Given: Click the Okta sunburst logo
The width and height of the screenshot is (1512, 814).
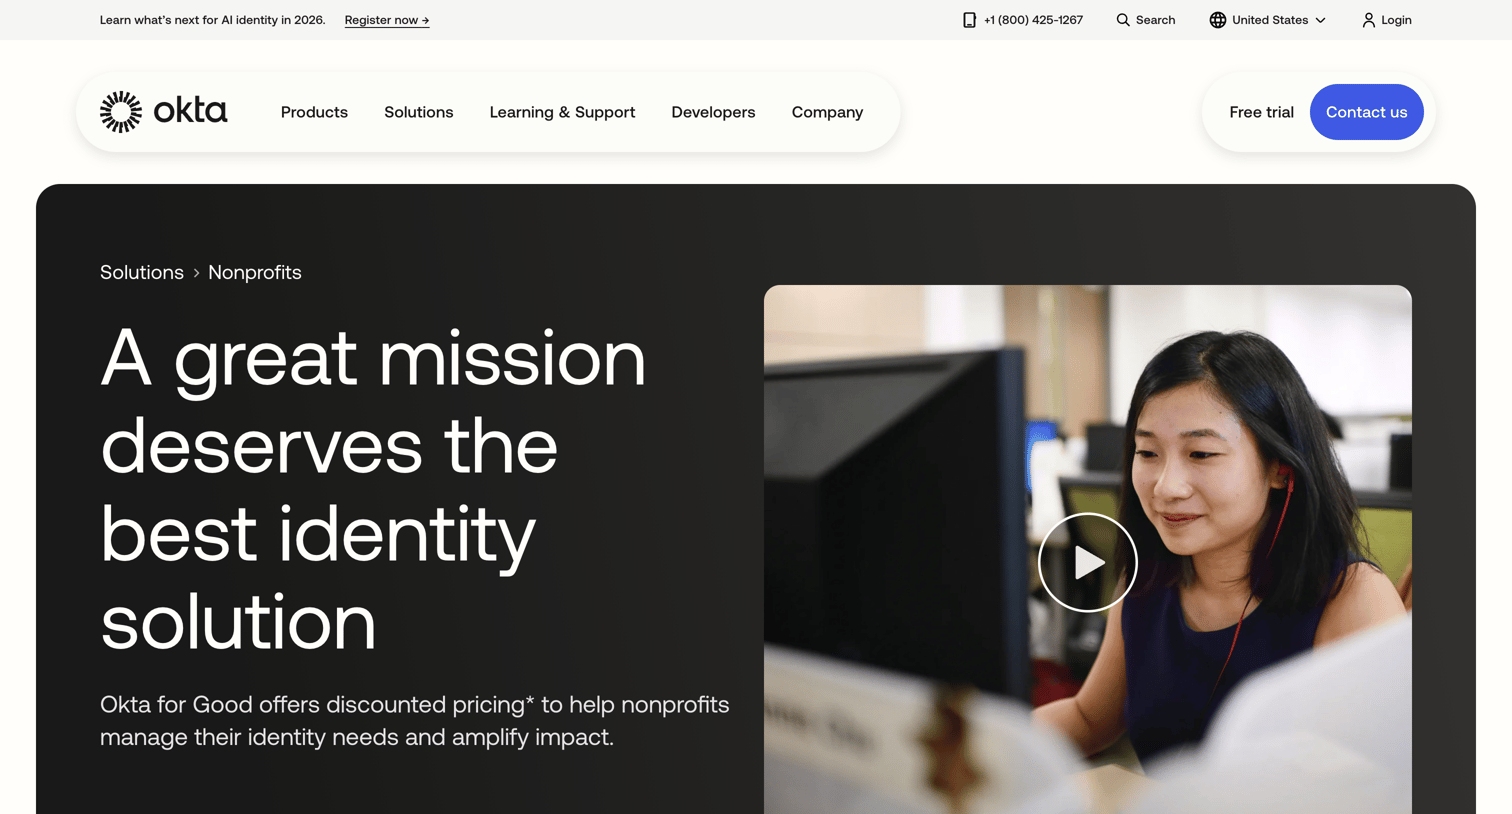Looking at the screenshot, I should tap(121, 112).
